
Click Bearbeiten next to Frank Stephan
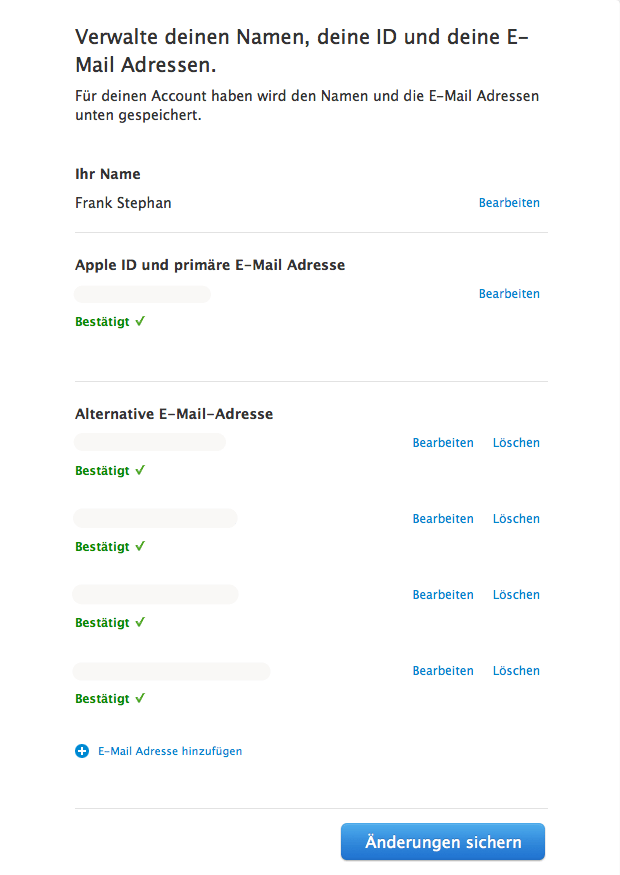coord(509,203)
